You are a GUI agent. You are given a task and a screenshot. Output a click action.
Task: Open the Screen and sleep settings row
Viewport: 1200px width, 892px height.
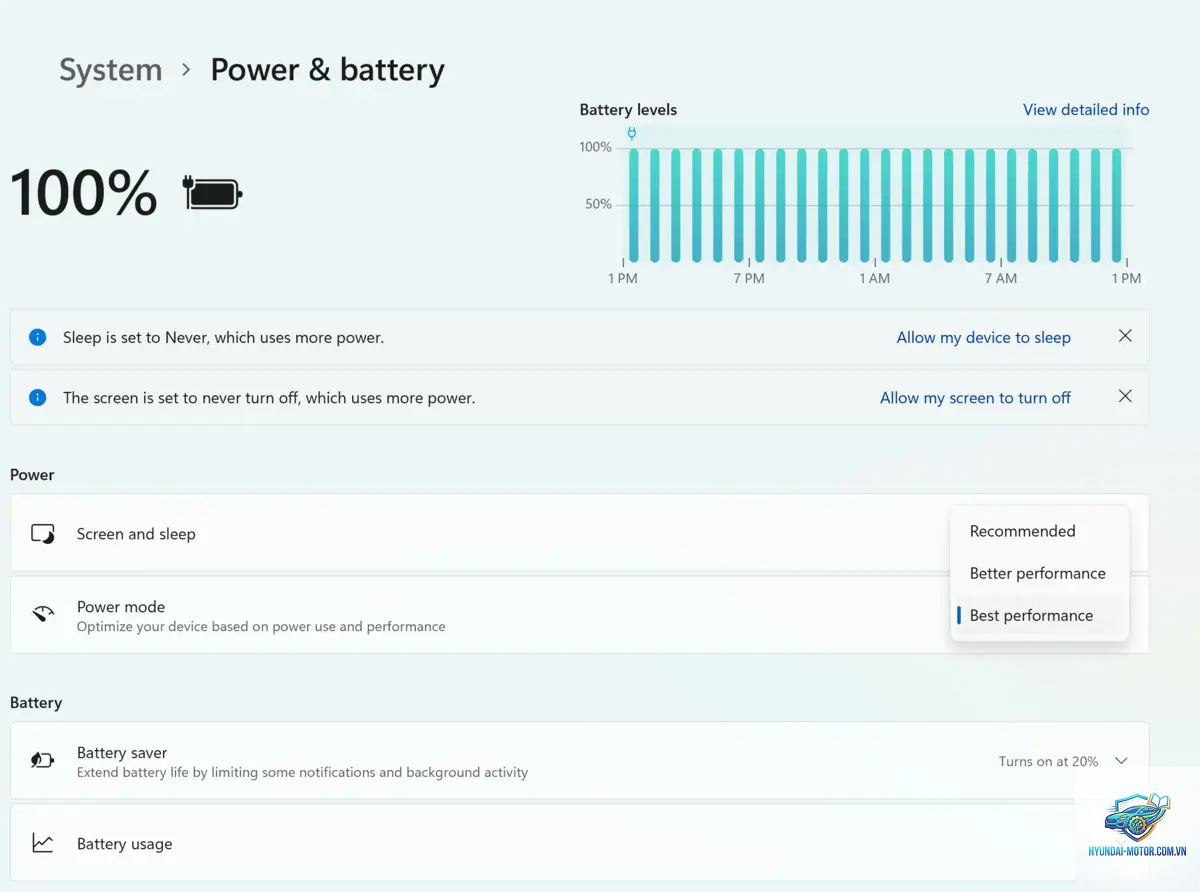click(579, 533)
